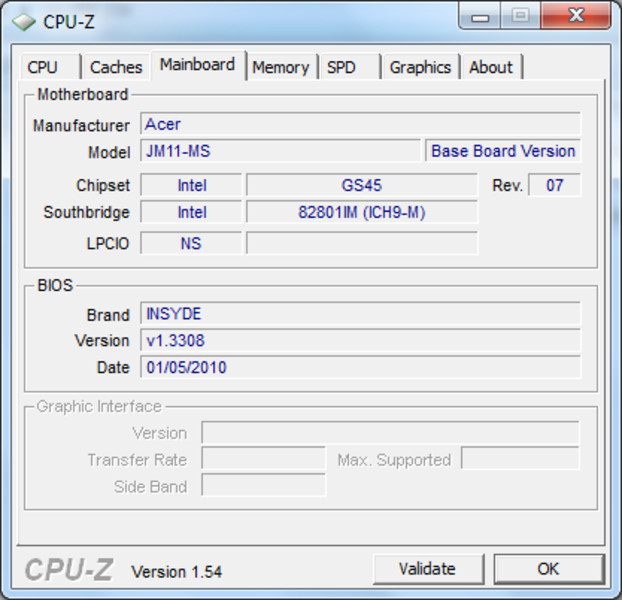Click the BIOS Brand field INSYDE
The height and width of the screenshot is (600, 622).
[x=360, y=314]
